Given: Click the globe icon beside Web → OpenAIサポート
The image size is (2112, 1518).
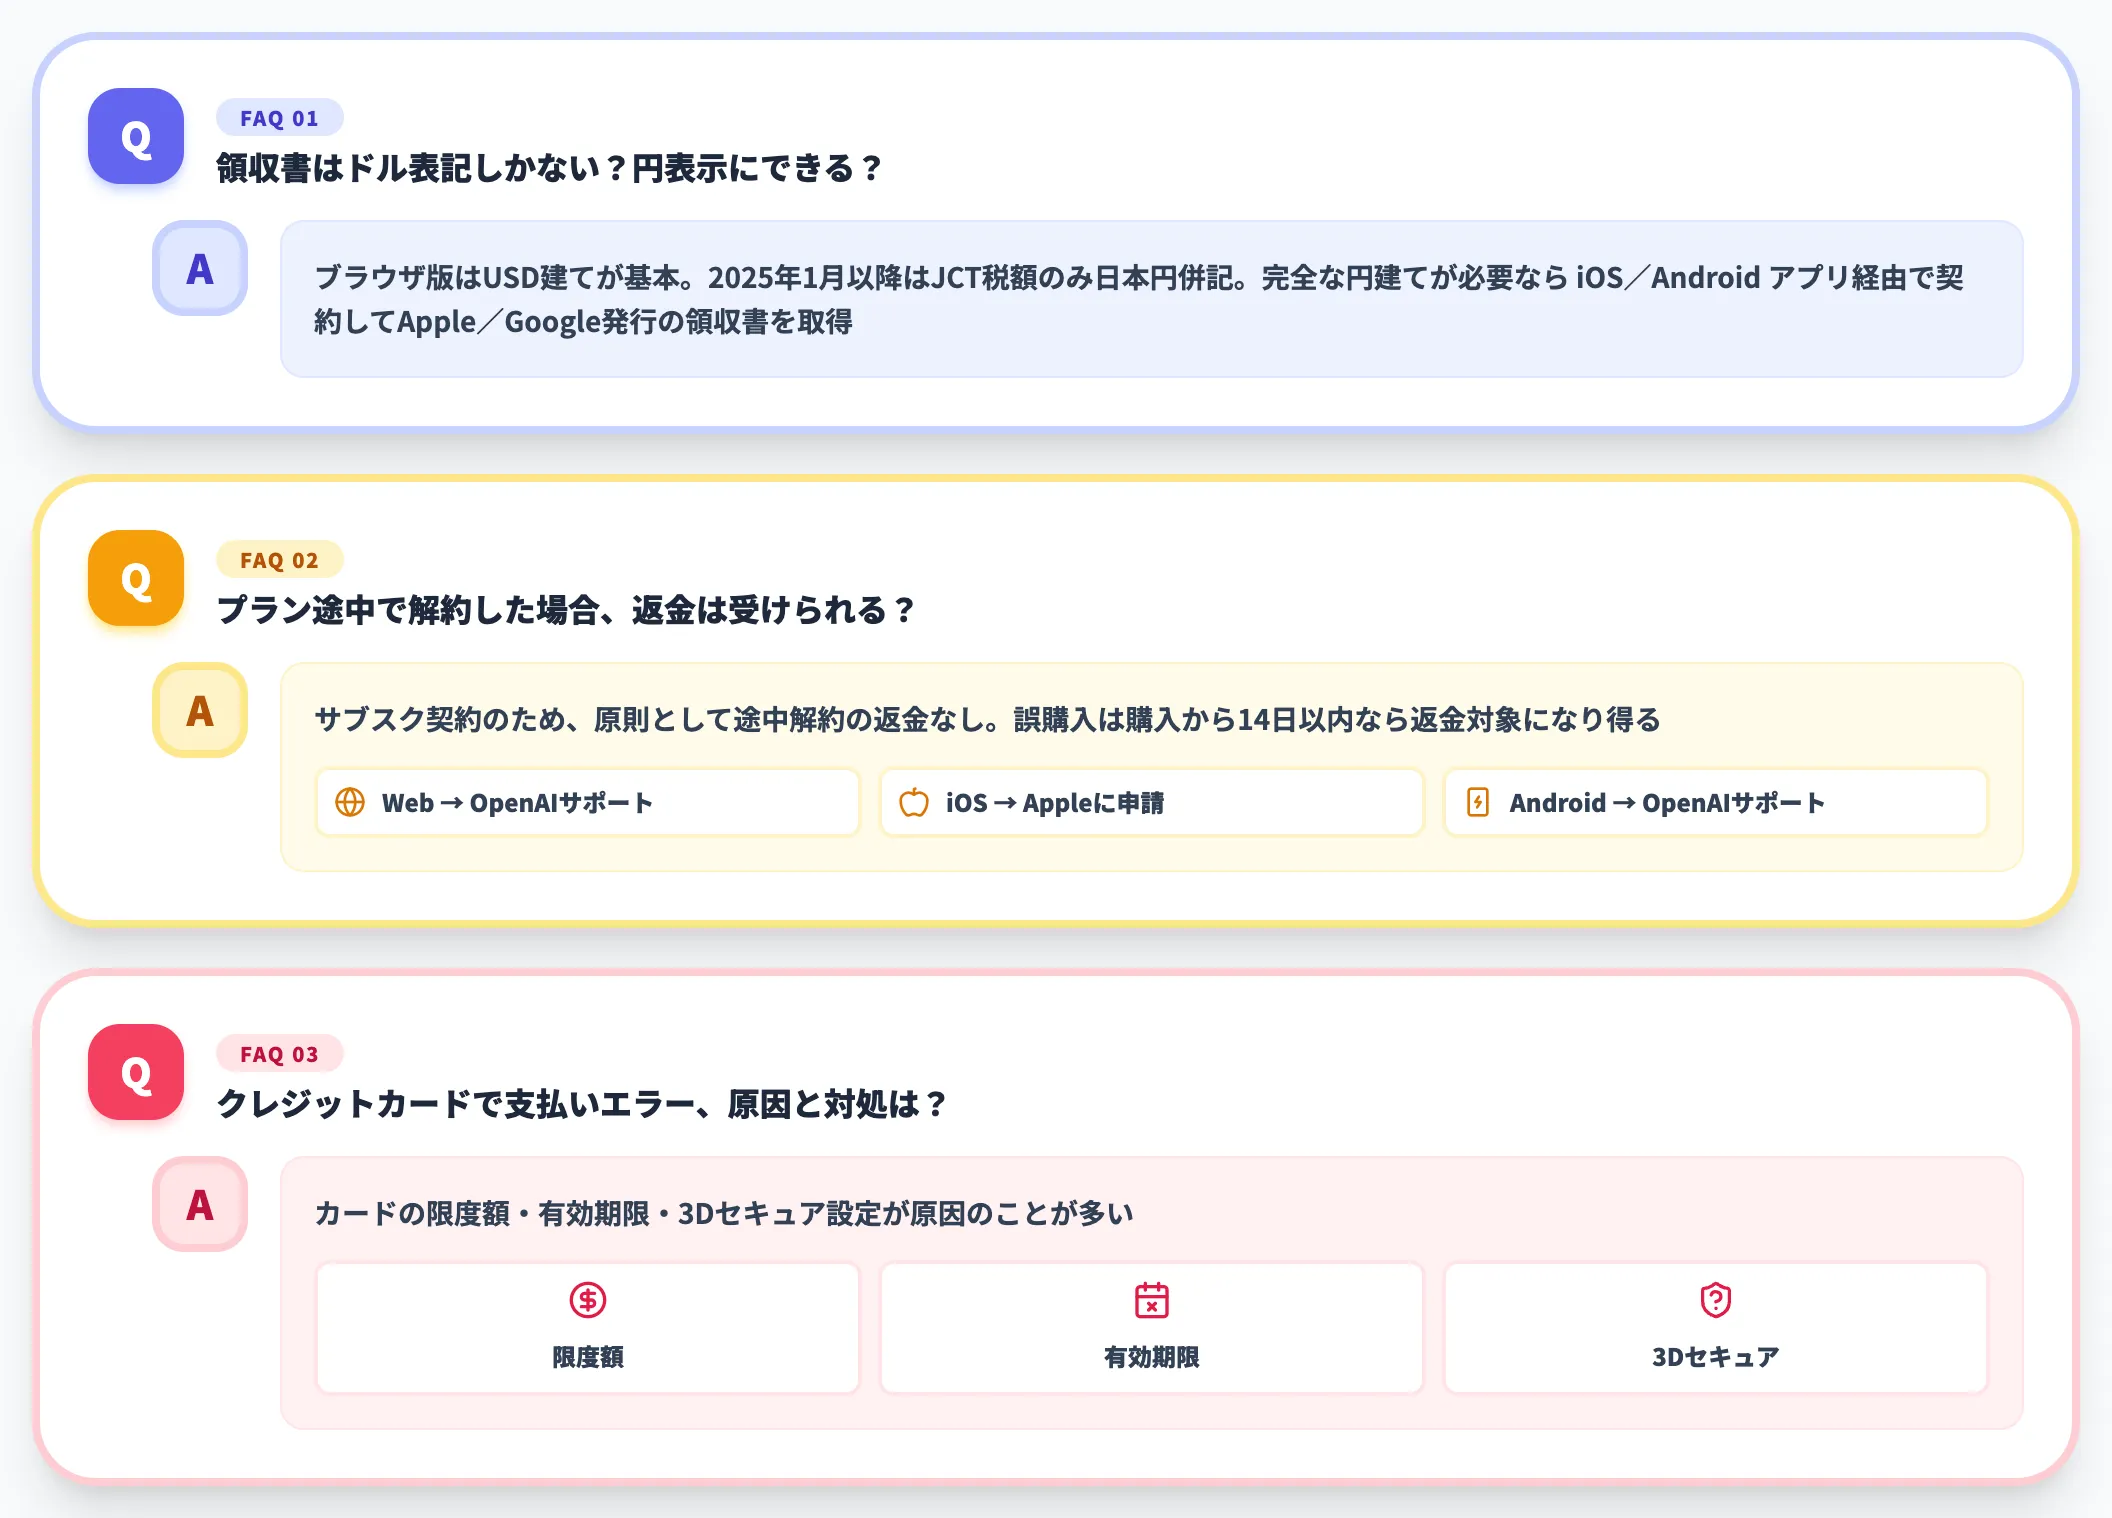Looking at the screenshot, I should 350,802.
